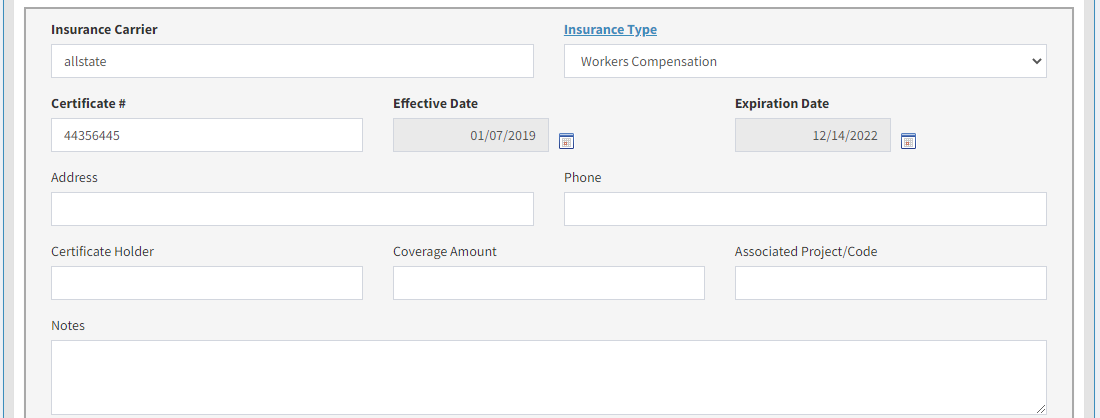The height and width of the screenshot is (418, 1100).
Task: Click the Phone label
Action: tap(583, 177)
